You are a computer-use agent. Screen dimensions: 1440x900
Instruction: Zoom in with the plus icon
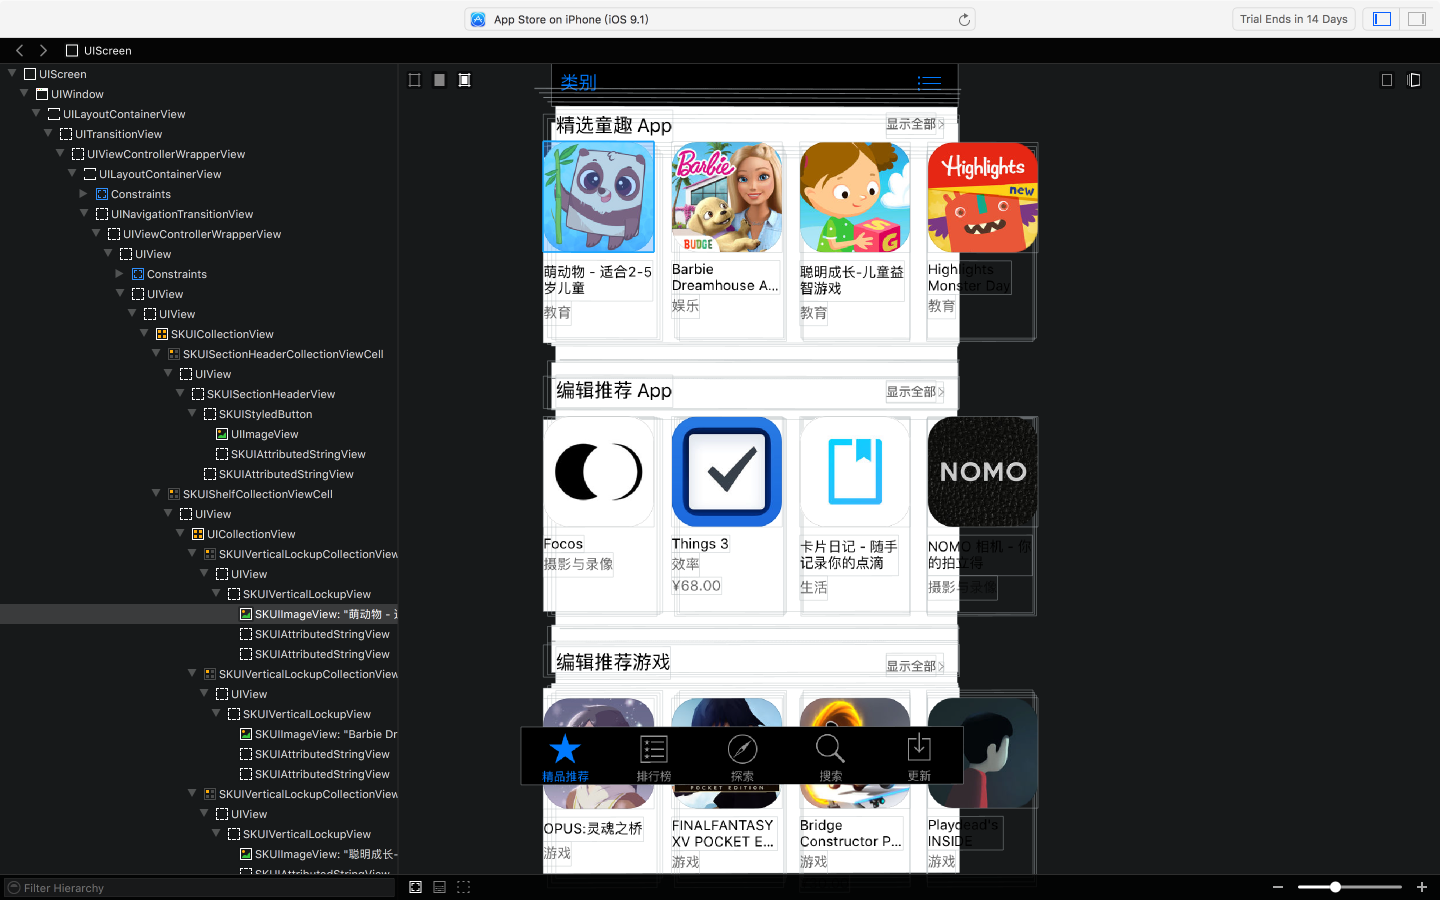1421,887
